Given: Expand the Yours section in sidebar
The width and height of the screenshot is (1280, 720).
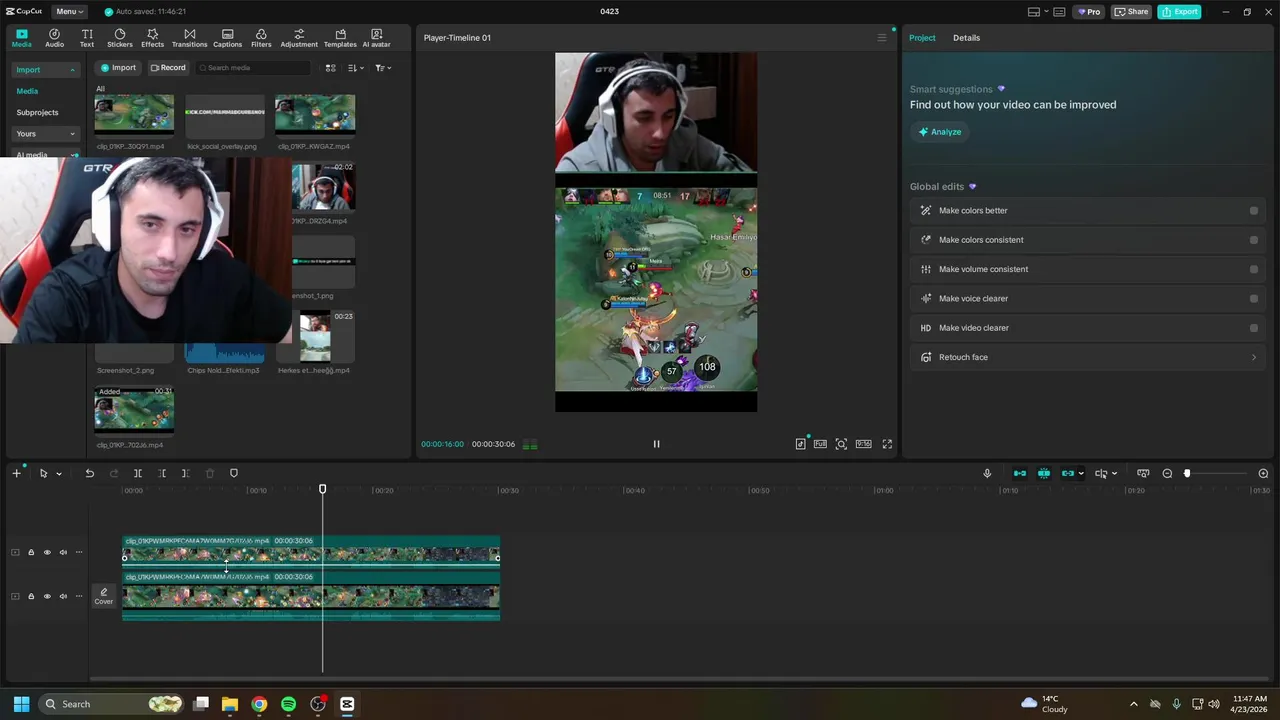Looking at the screenshot, I should pyautogui.click(x=72, y=134).
